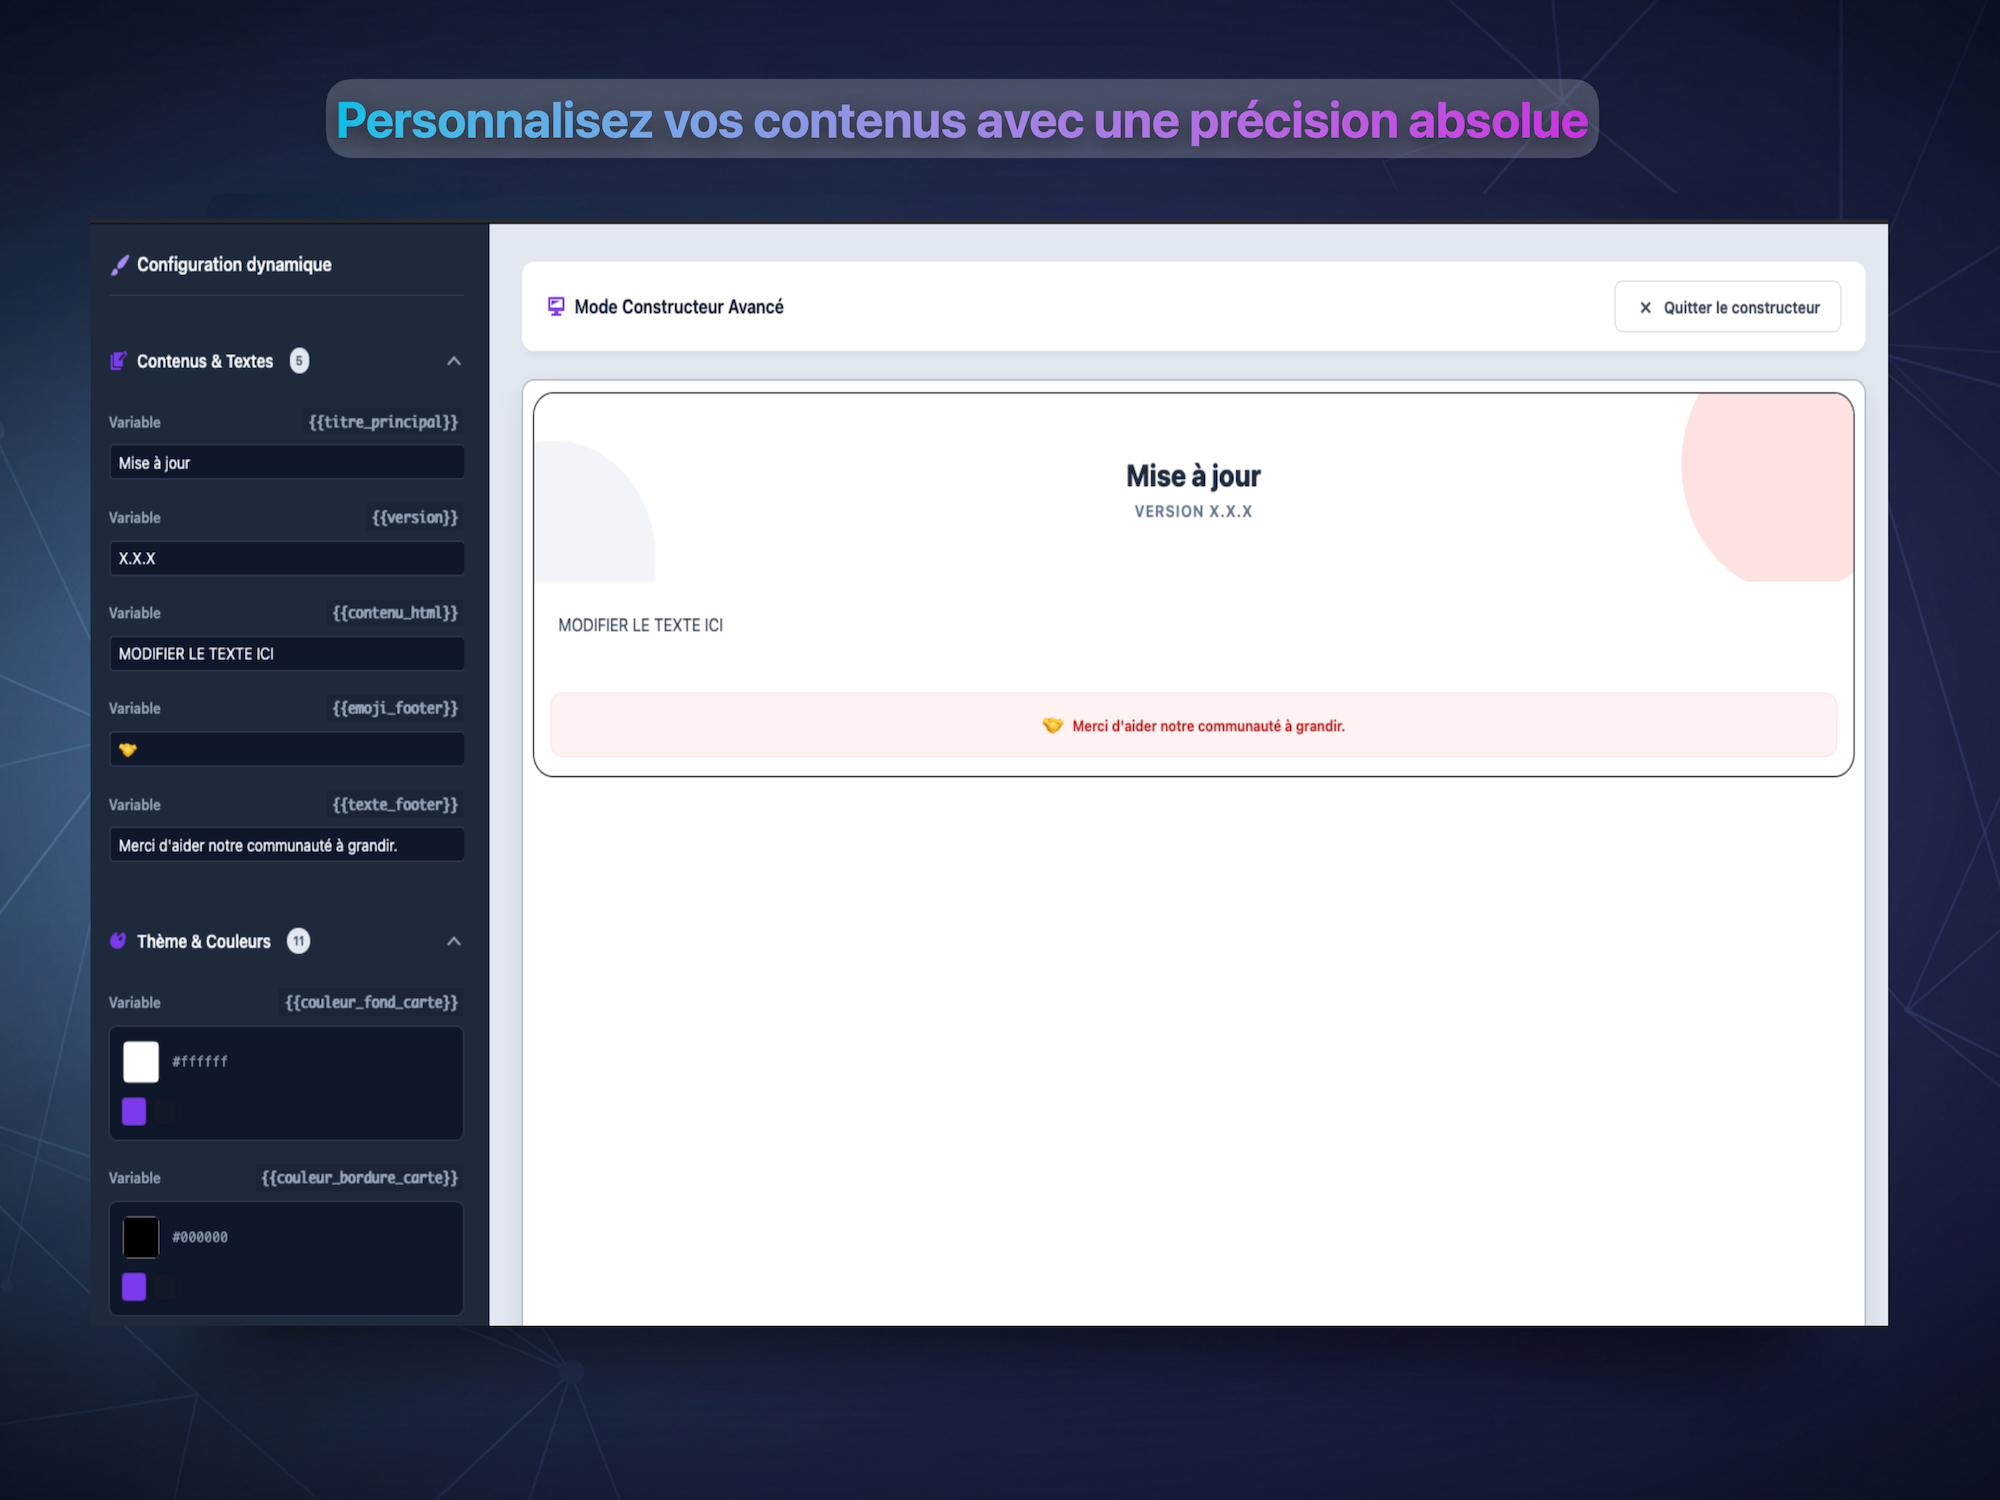Click the handshake emoji in the preview footer

1052,726
